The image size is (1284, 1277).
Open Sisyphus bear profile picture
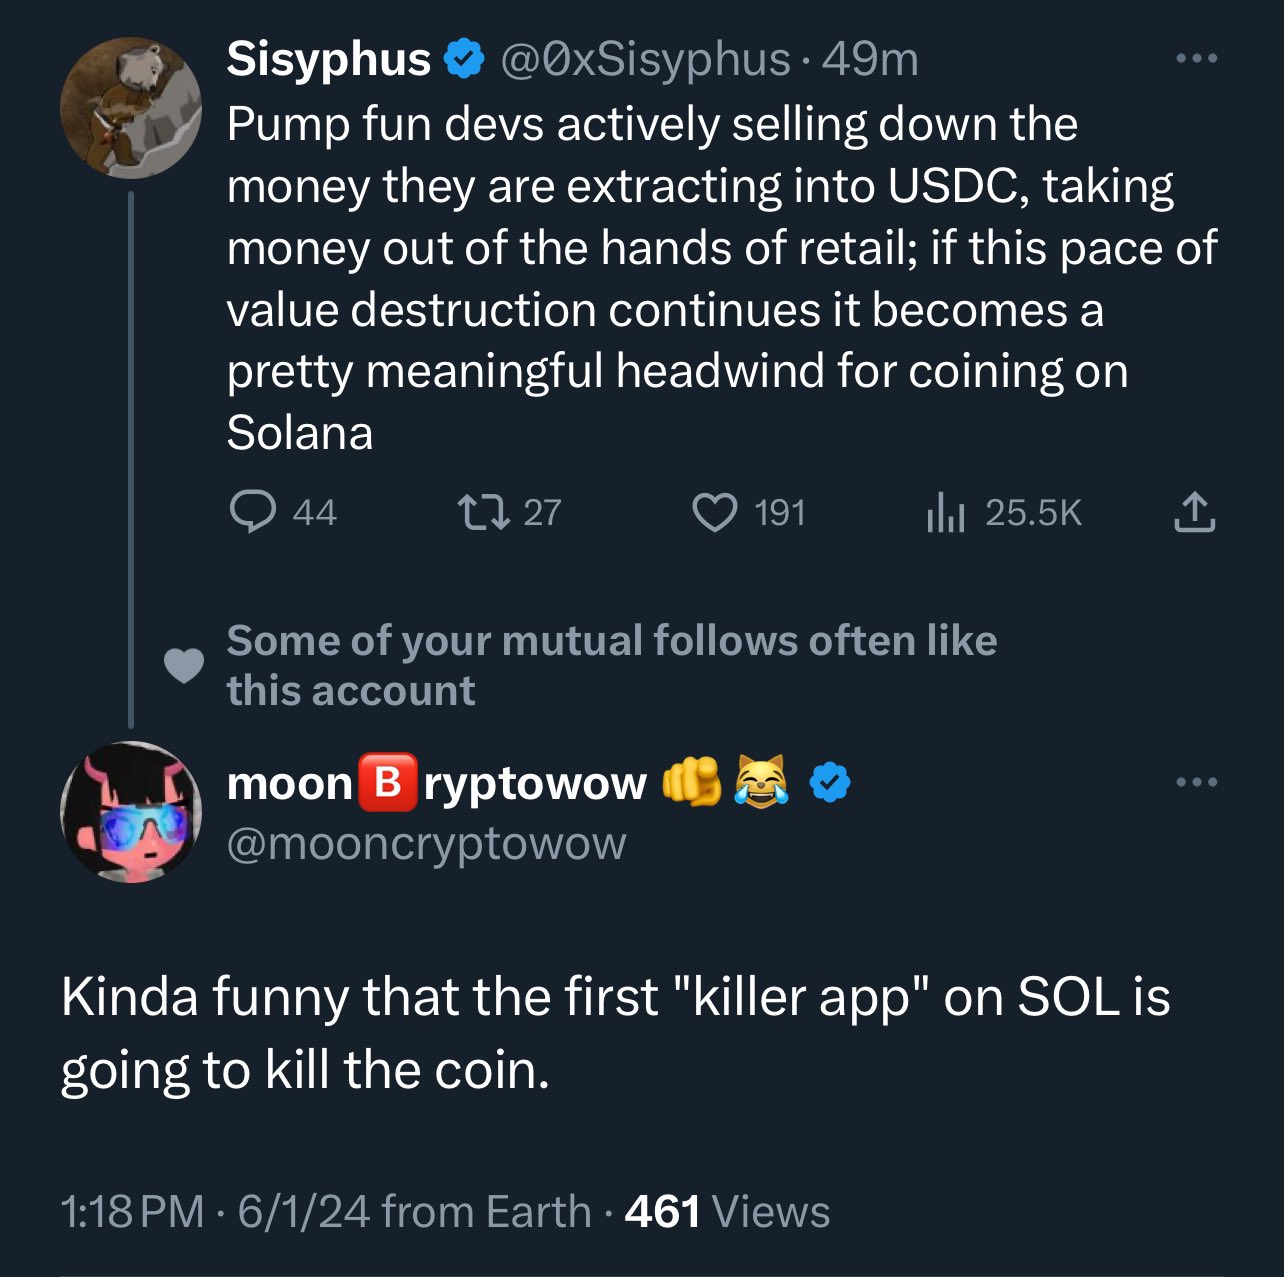[131, 108]
